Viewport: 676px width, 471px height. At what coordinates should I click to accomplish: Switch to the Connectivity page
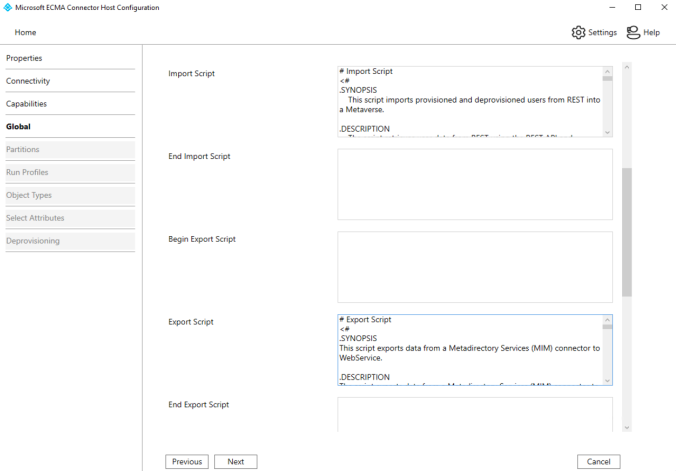click(28, 81)
